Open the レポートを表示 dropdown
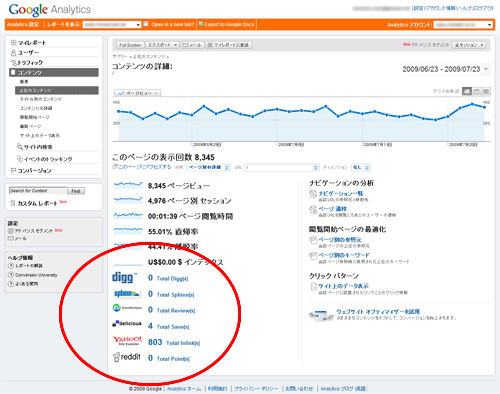This screenshot has height=394, width=500. coord(112,25)
